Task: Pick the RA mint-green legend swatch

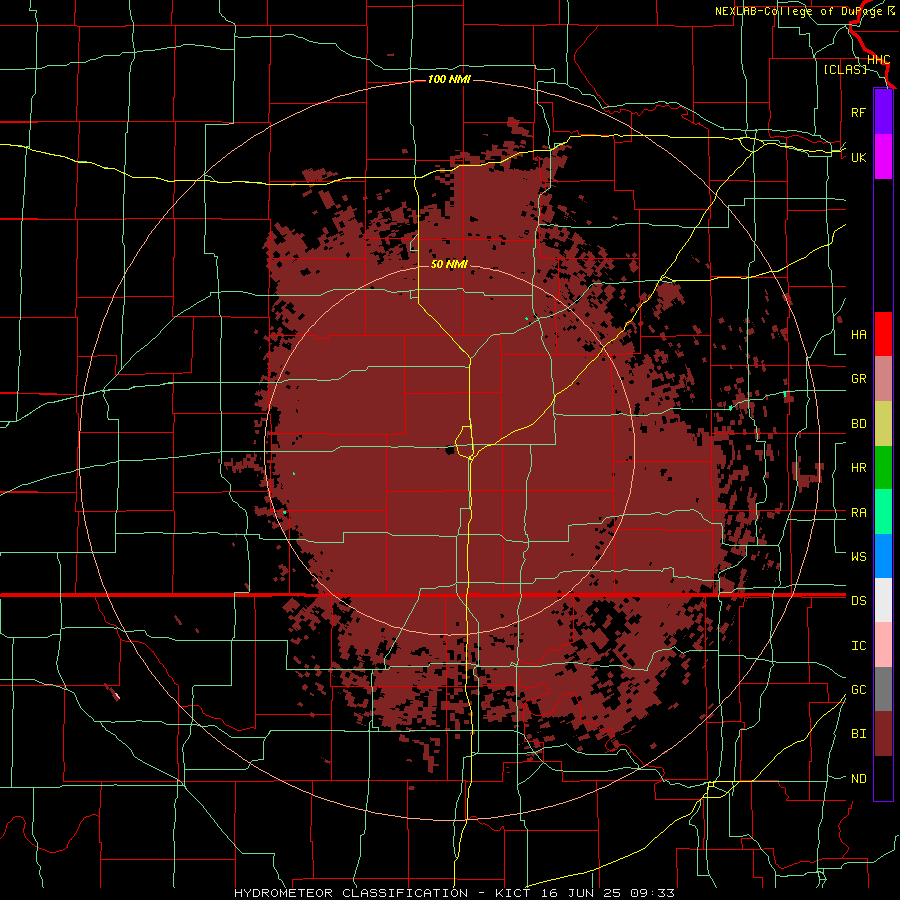Action: pos(883,512)
